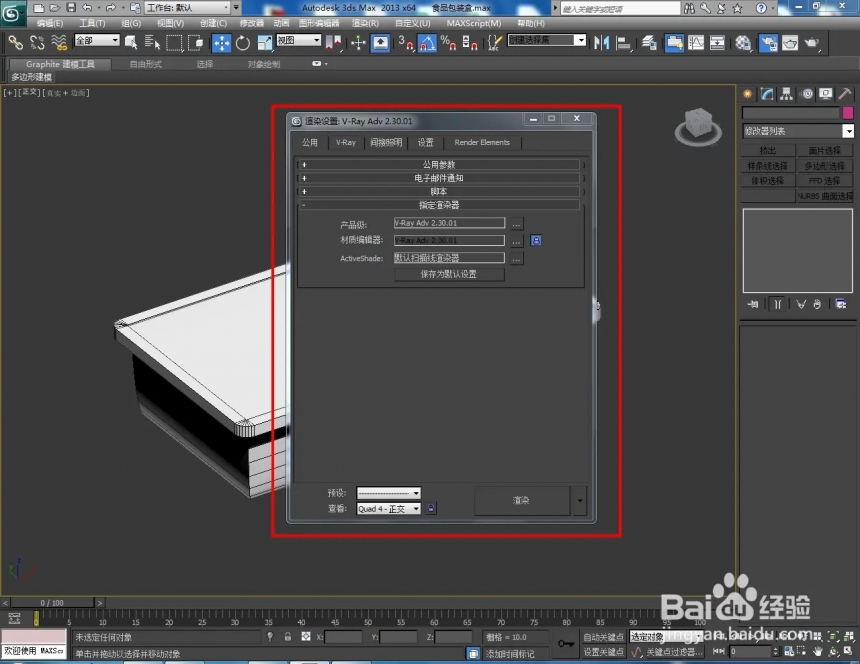Switch to the Render Elements tab
The image size is (860, 664).
482,143
